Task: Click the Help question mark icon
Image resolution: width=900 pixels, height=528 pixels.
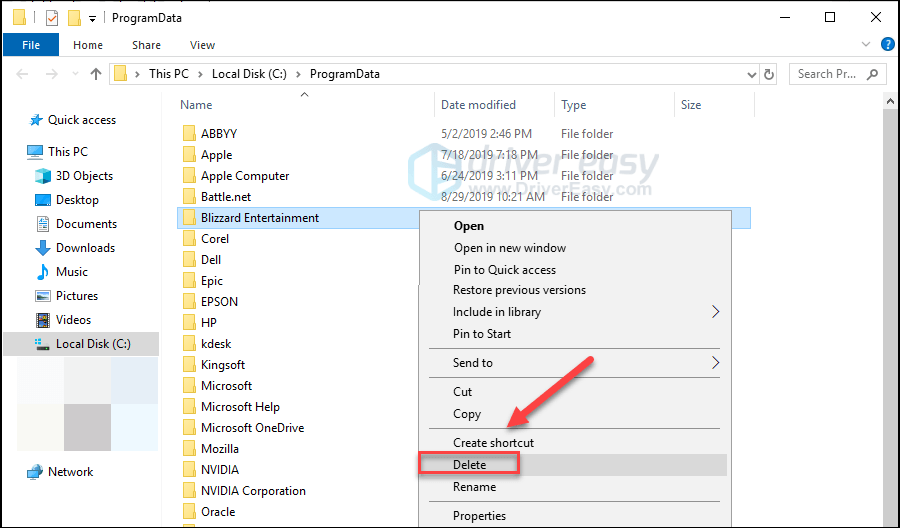Action: pos(887,45)
